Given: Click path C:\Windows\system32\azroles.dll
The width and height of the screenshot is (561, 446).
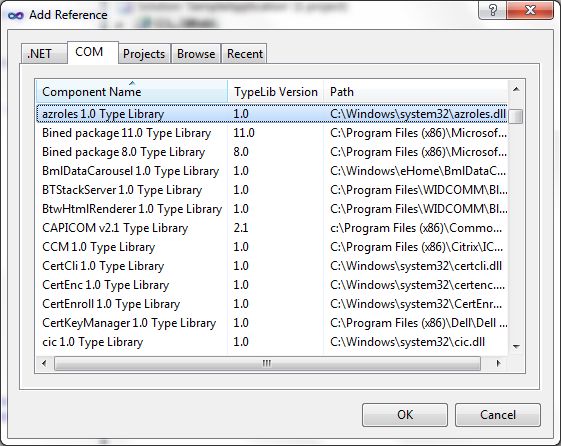Looking at the screenshot, I should pos(418,114).
